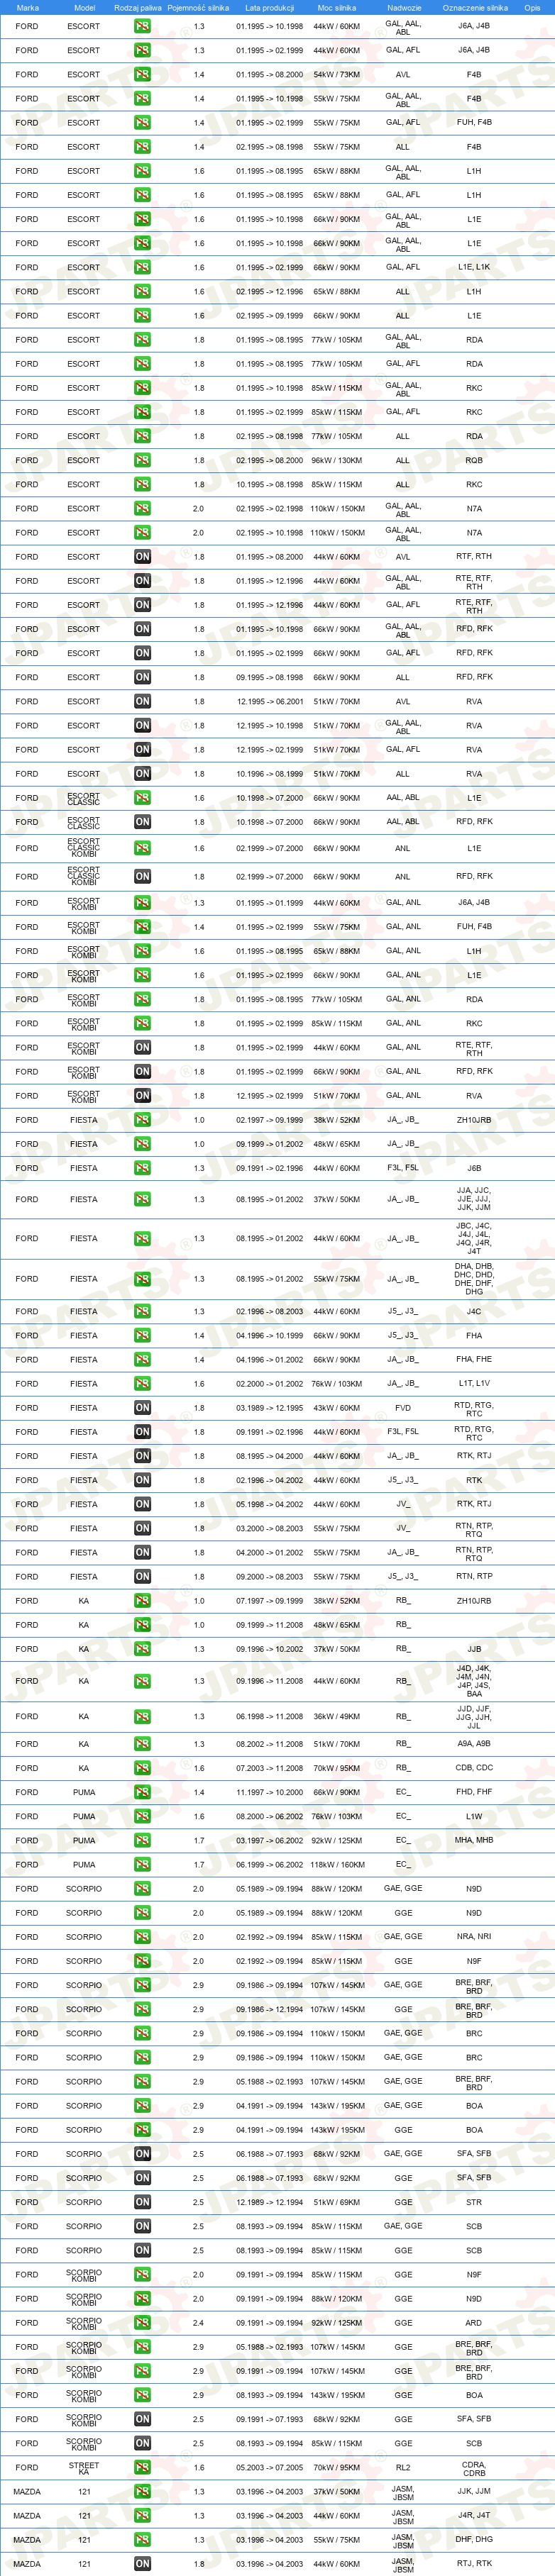
Task: Click petrol icon in Puma L1W row
Action: [142, 1816]
